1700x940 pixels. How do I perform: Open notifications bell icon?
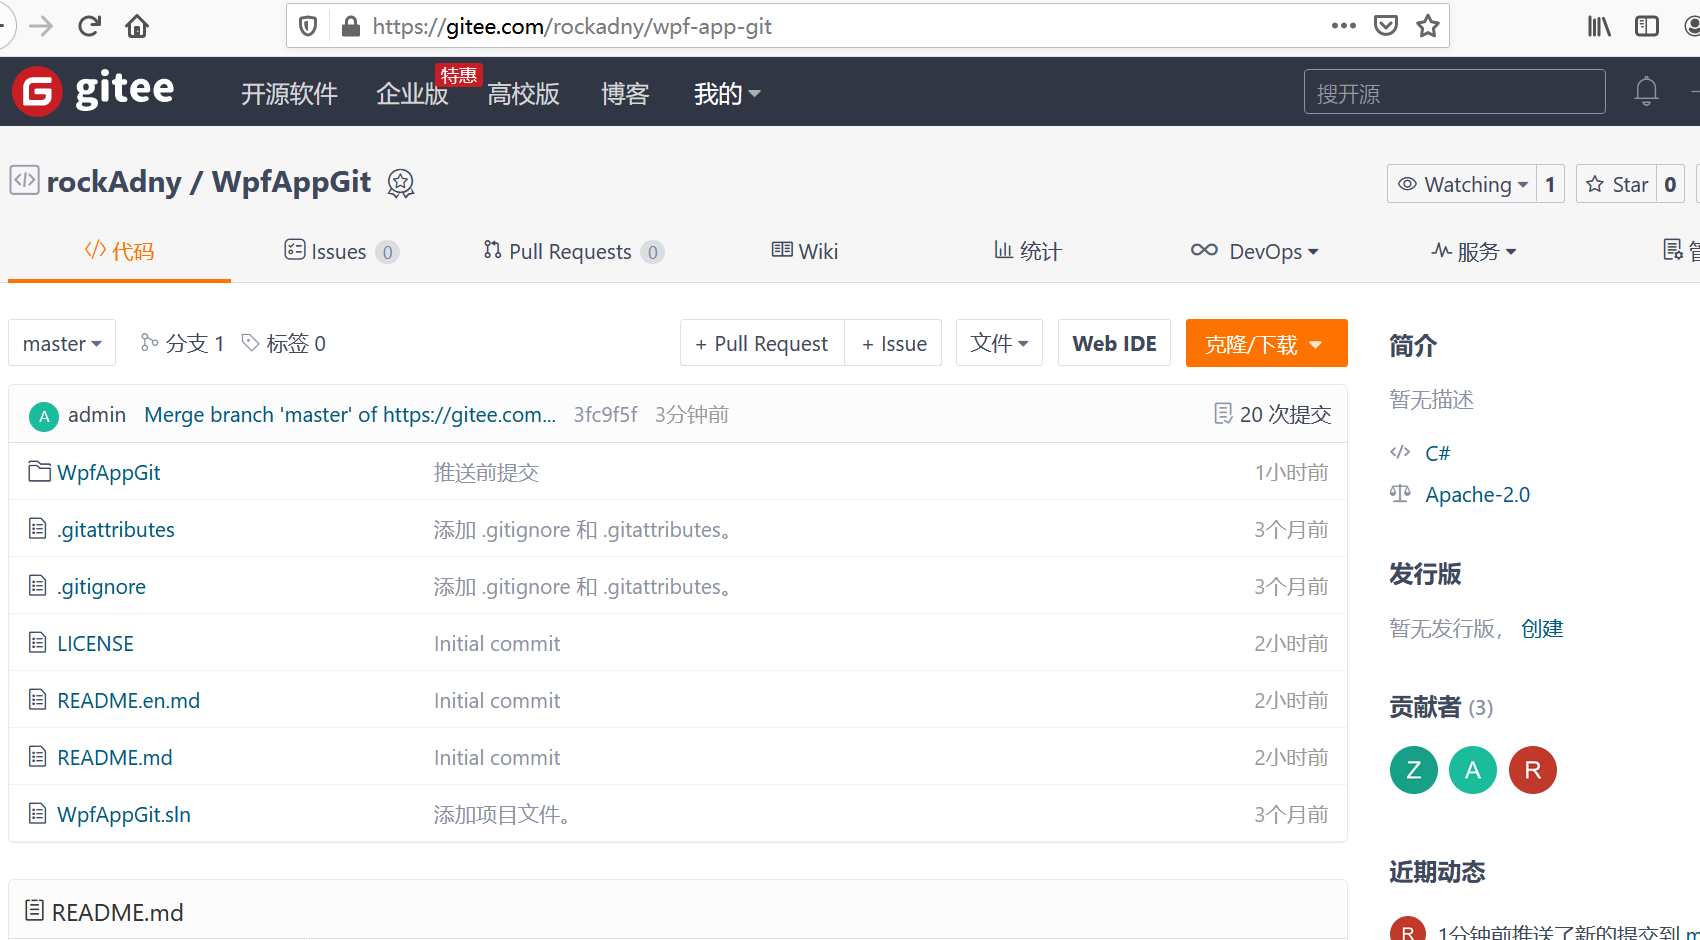tap(1646, 92)
